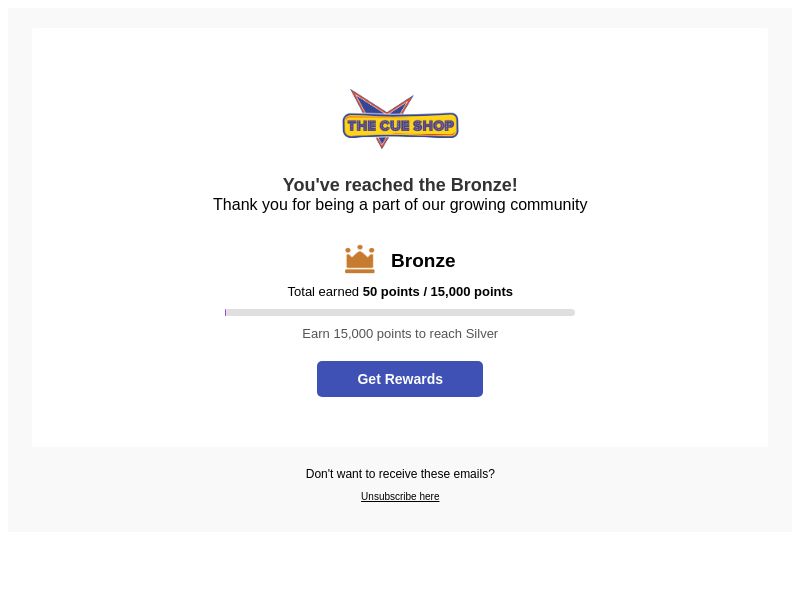Click "Don't want to receive these emails?" text

pos(400,474)
